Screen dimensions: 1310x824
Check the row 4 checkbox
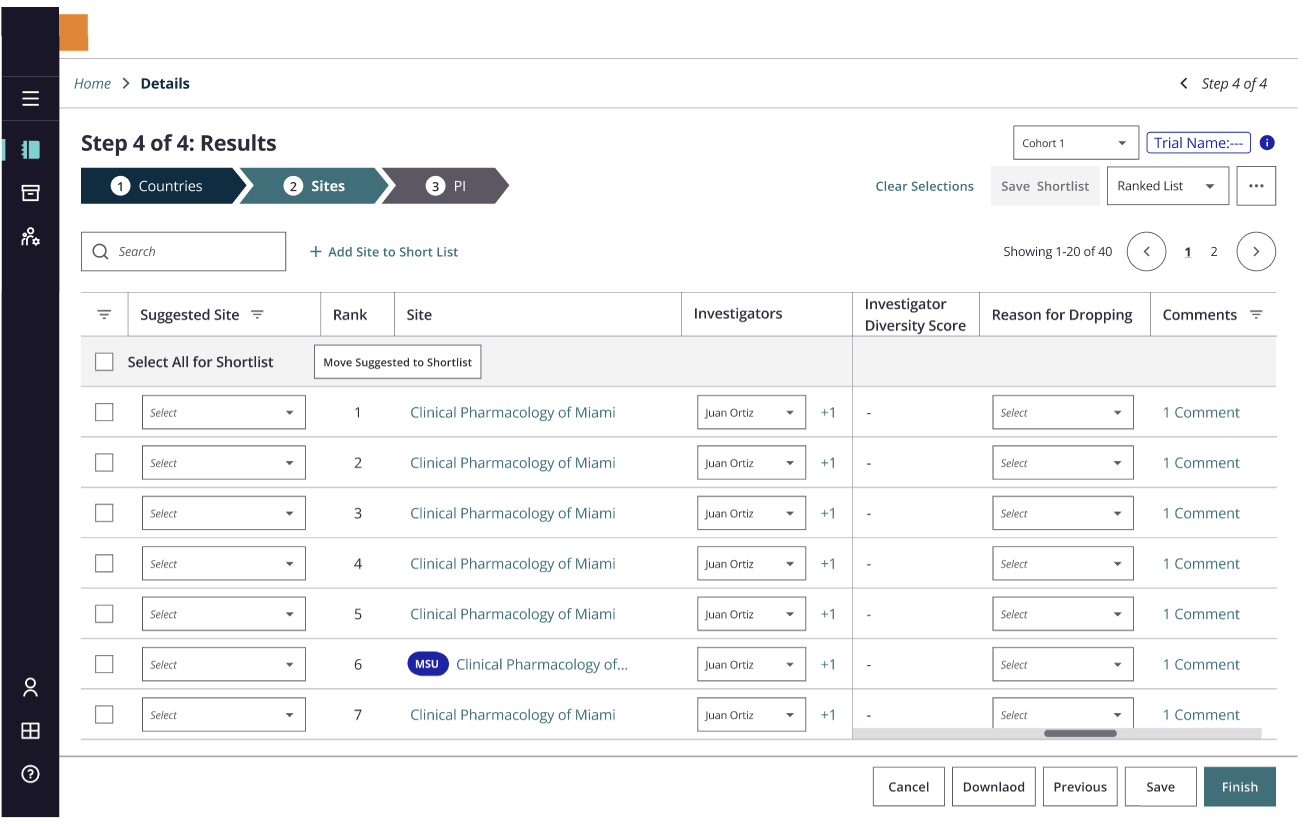tap(104, 563)
